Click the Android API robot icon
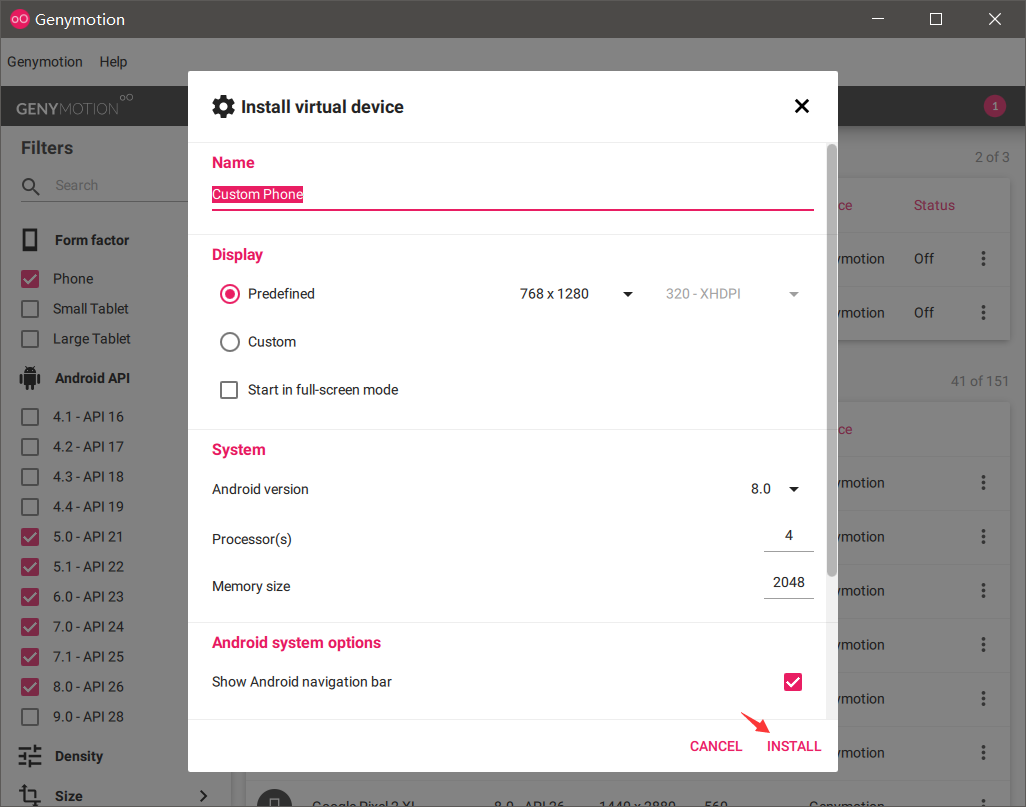Viewport: 1026px width, 807px height. coord(30,378)
